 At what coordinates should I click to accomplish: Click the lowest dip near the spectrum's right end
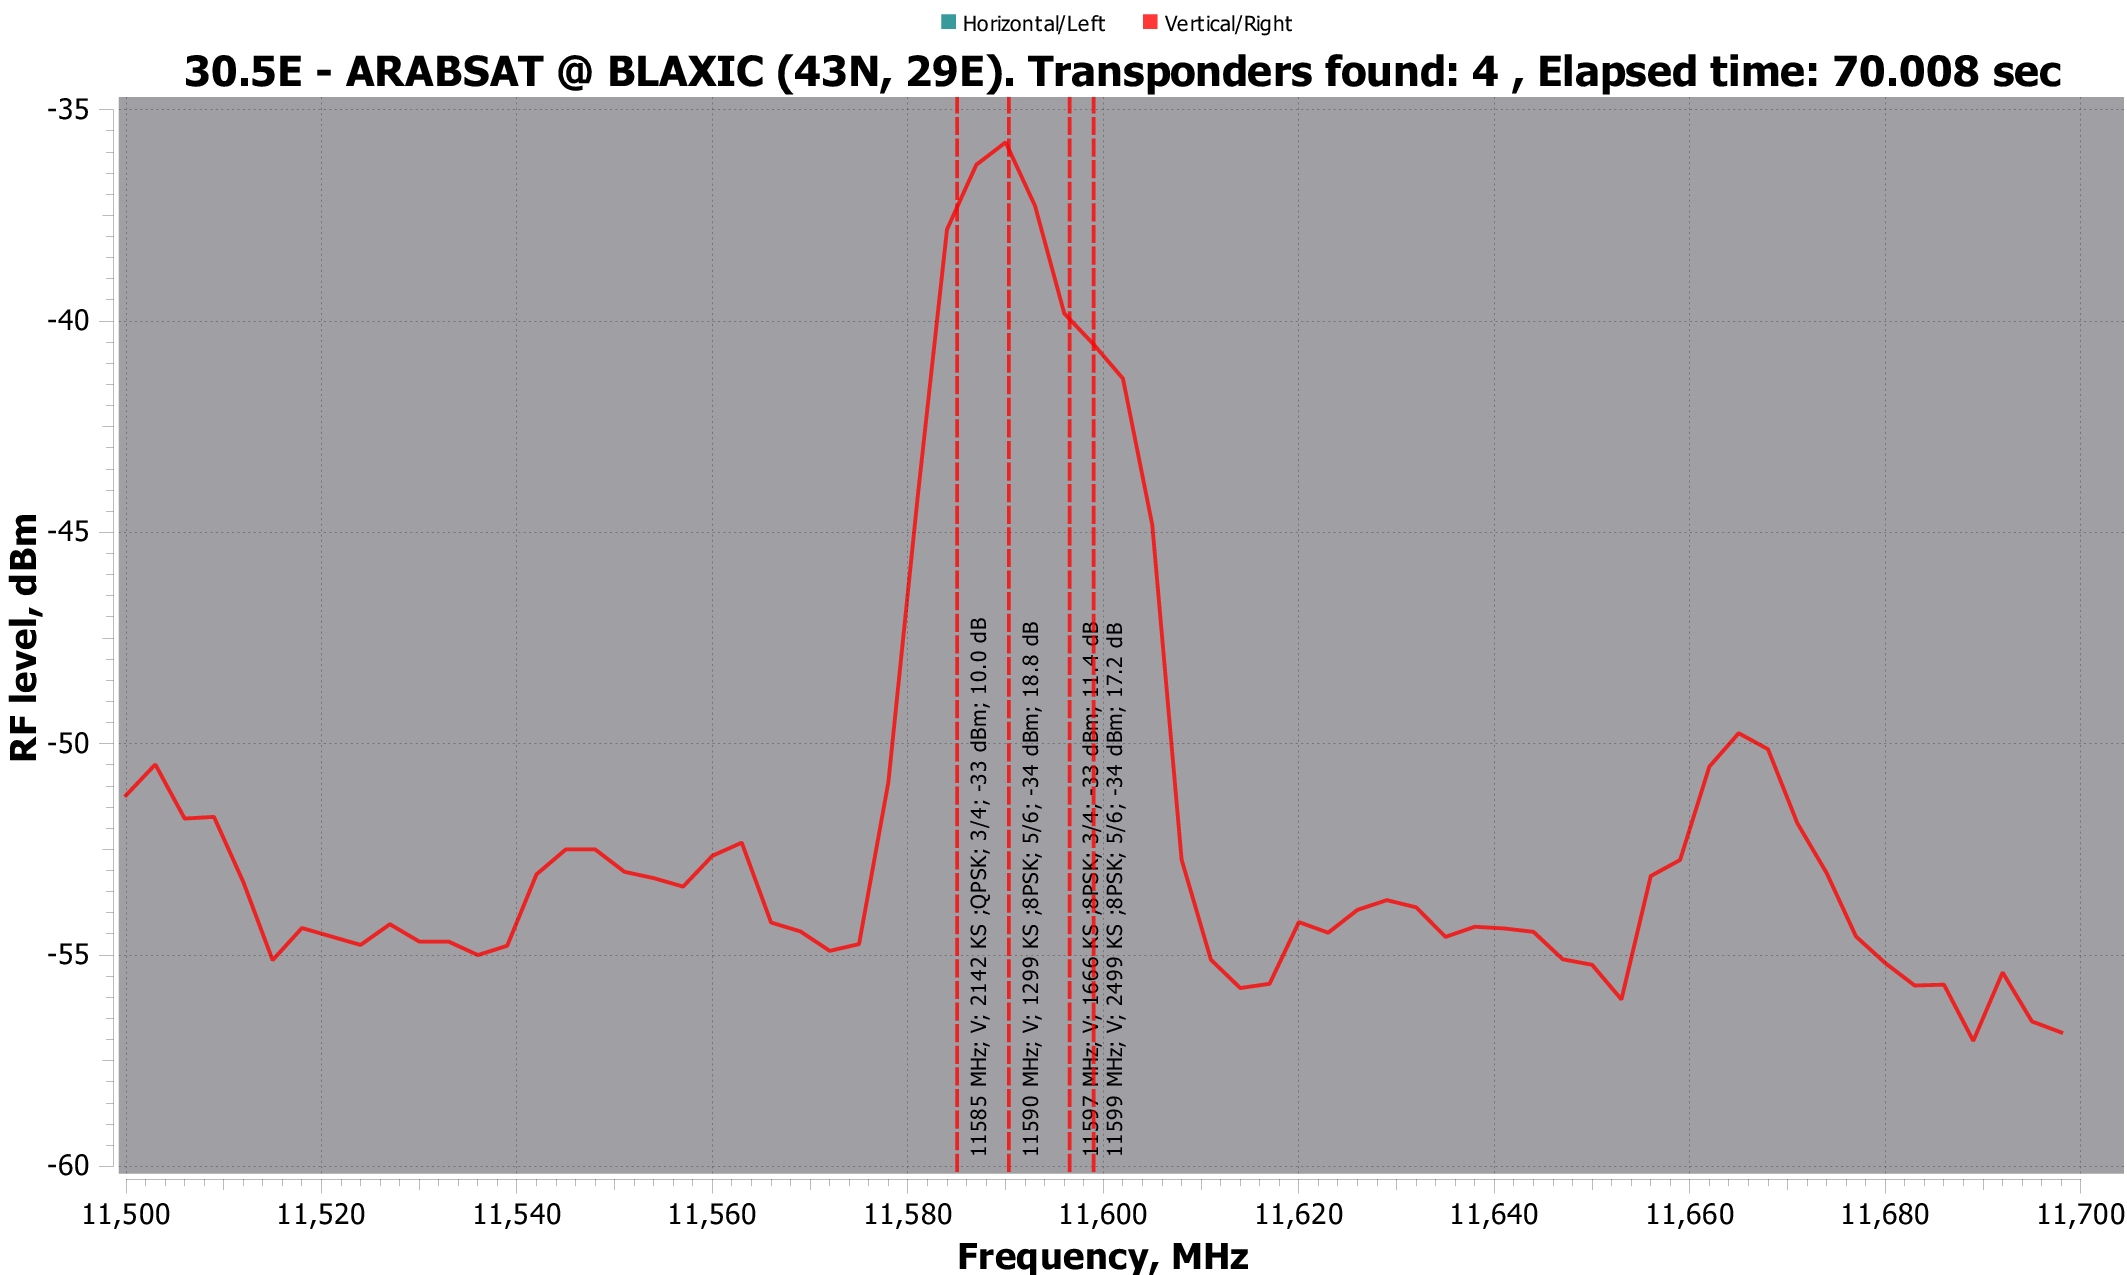pyautogui.click(x=1973, y=1040)
